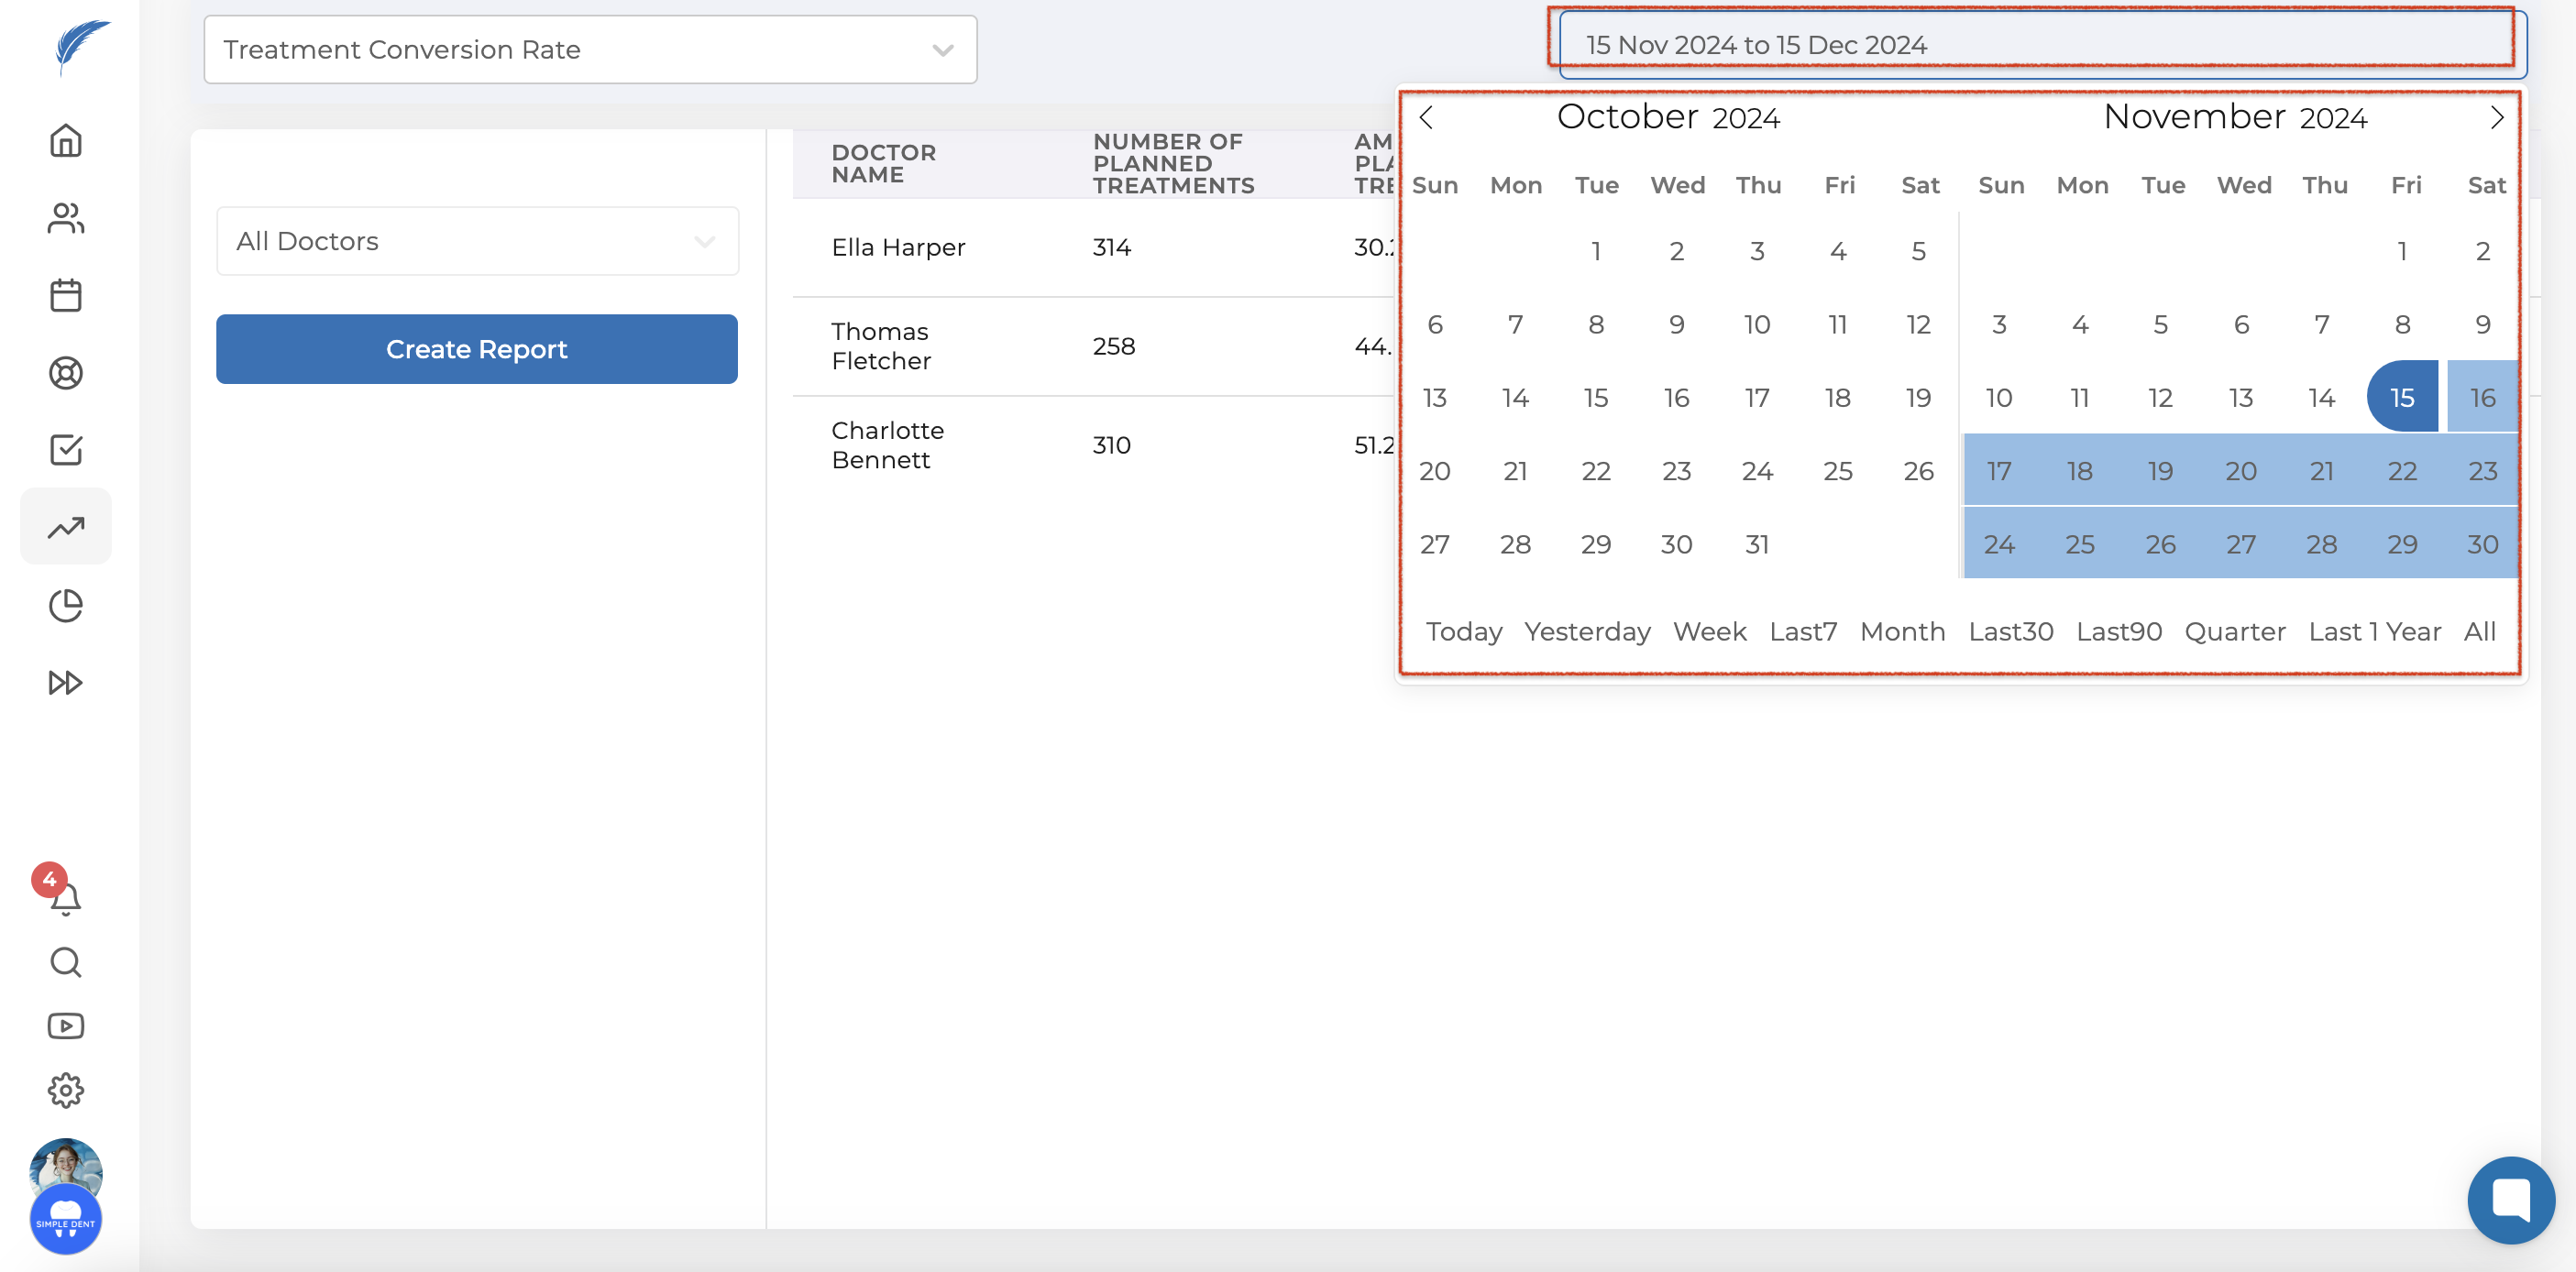Select the Last30 preset range
The image size is (2576, 1272).
point(2010,632)
